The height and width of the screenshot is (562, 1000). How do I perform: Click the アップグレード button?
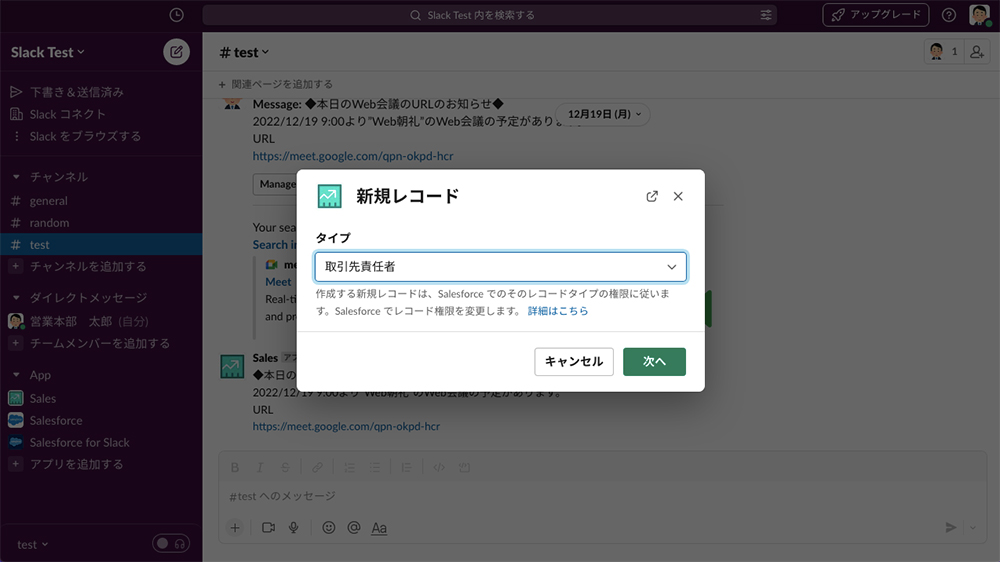876,15
